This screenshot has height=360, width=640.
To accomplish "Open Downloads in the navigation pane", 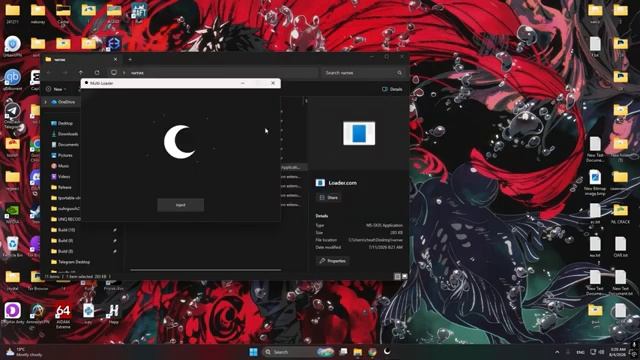I will (64, 134).
